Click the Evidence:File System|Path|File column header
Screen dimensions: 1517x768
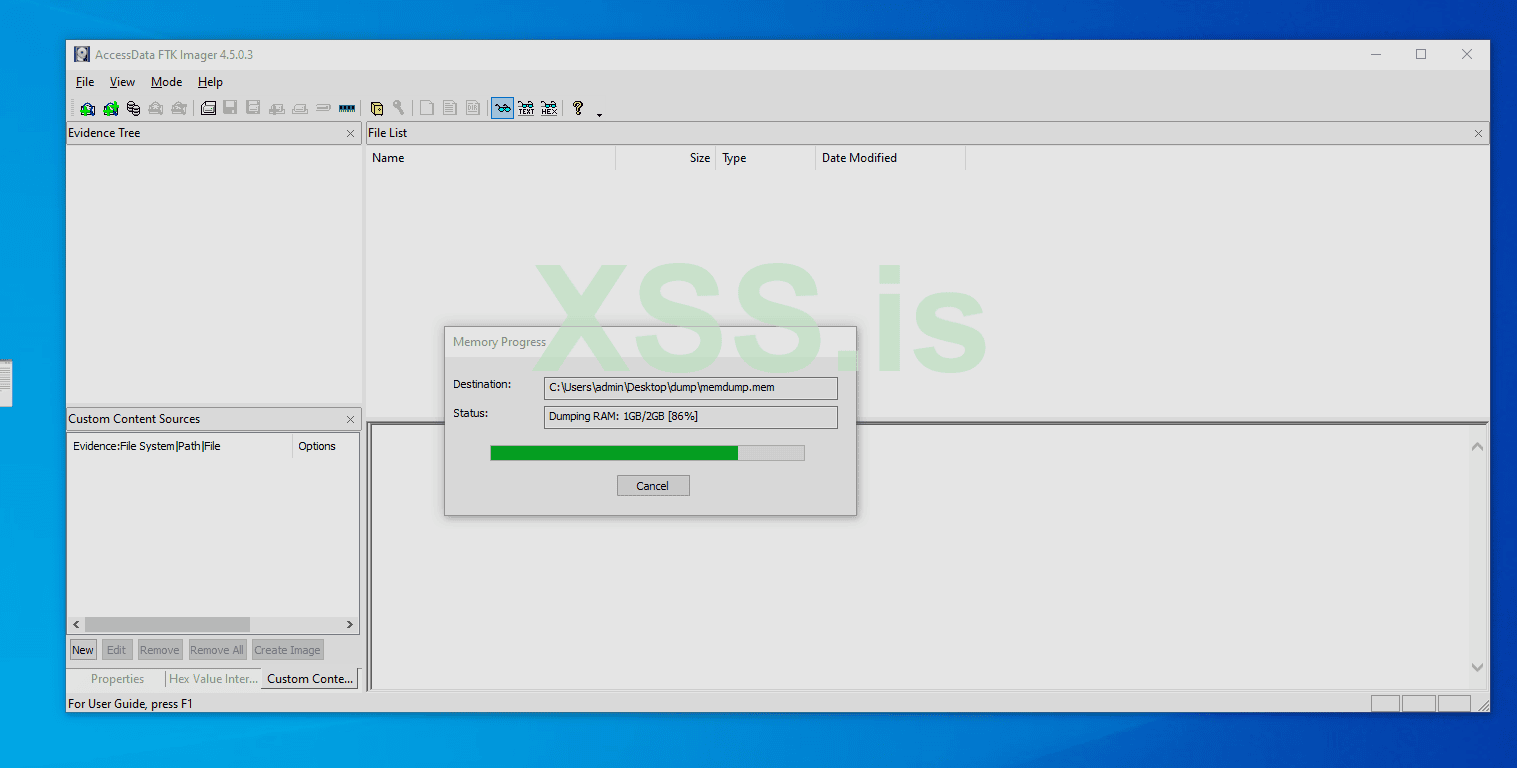tap(180, 446)
